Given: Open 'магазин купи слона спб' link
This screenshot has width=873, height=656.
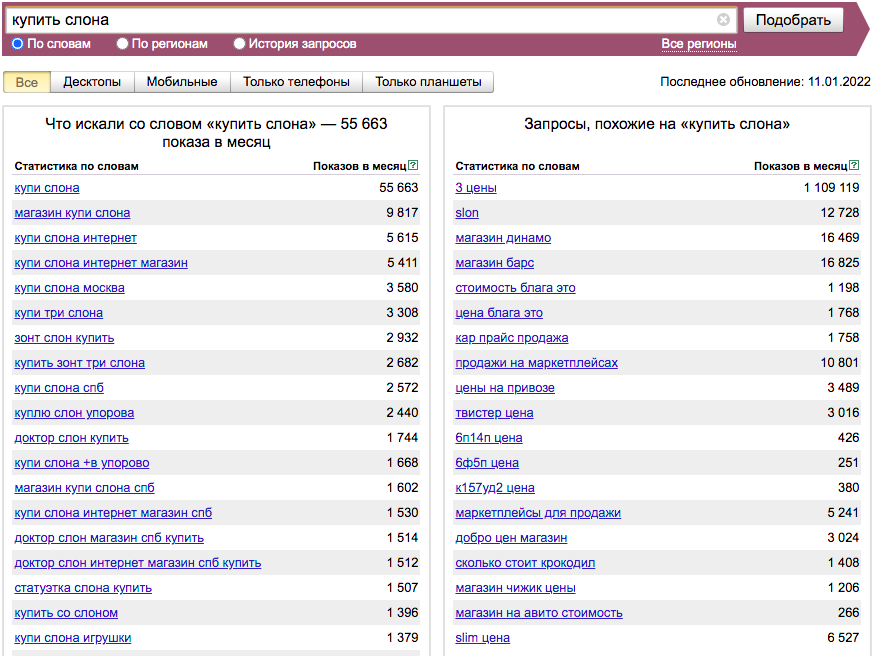Looking at the screenshot, I should [x=85, y=488].
